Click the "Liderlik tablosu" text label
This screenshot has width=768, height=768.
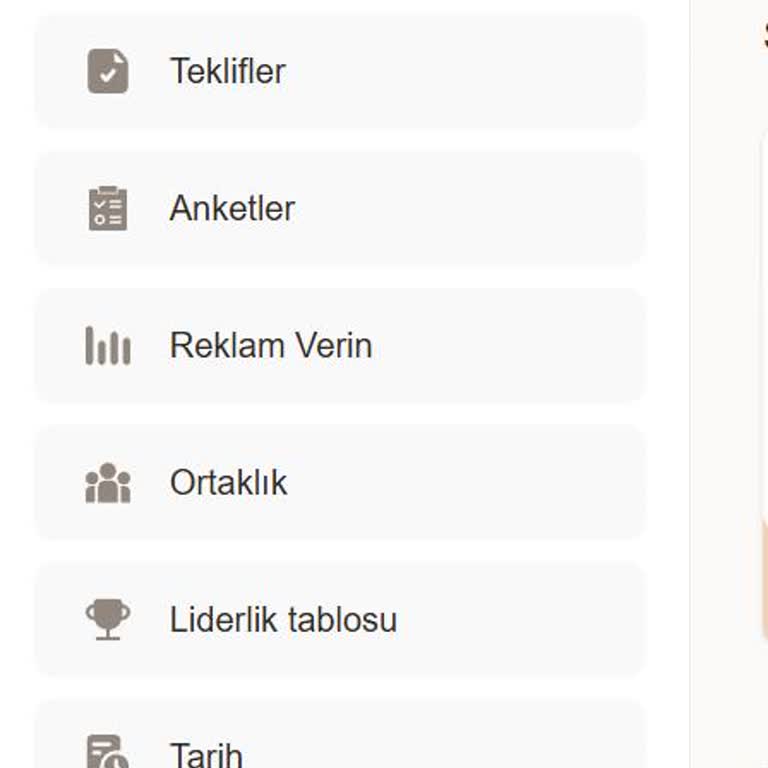[x=283, y=620]
